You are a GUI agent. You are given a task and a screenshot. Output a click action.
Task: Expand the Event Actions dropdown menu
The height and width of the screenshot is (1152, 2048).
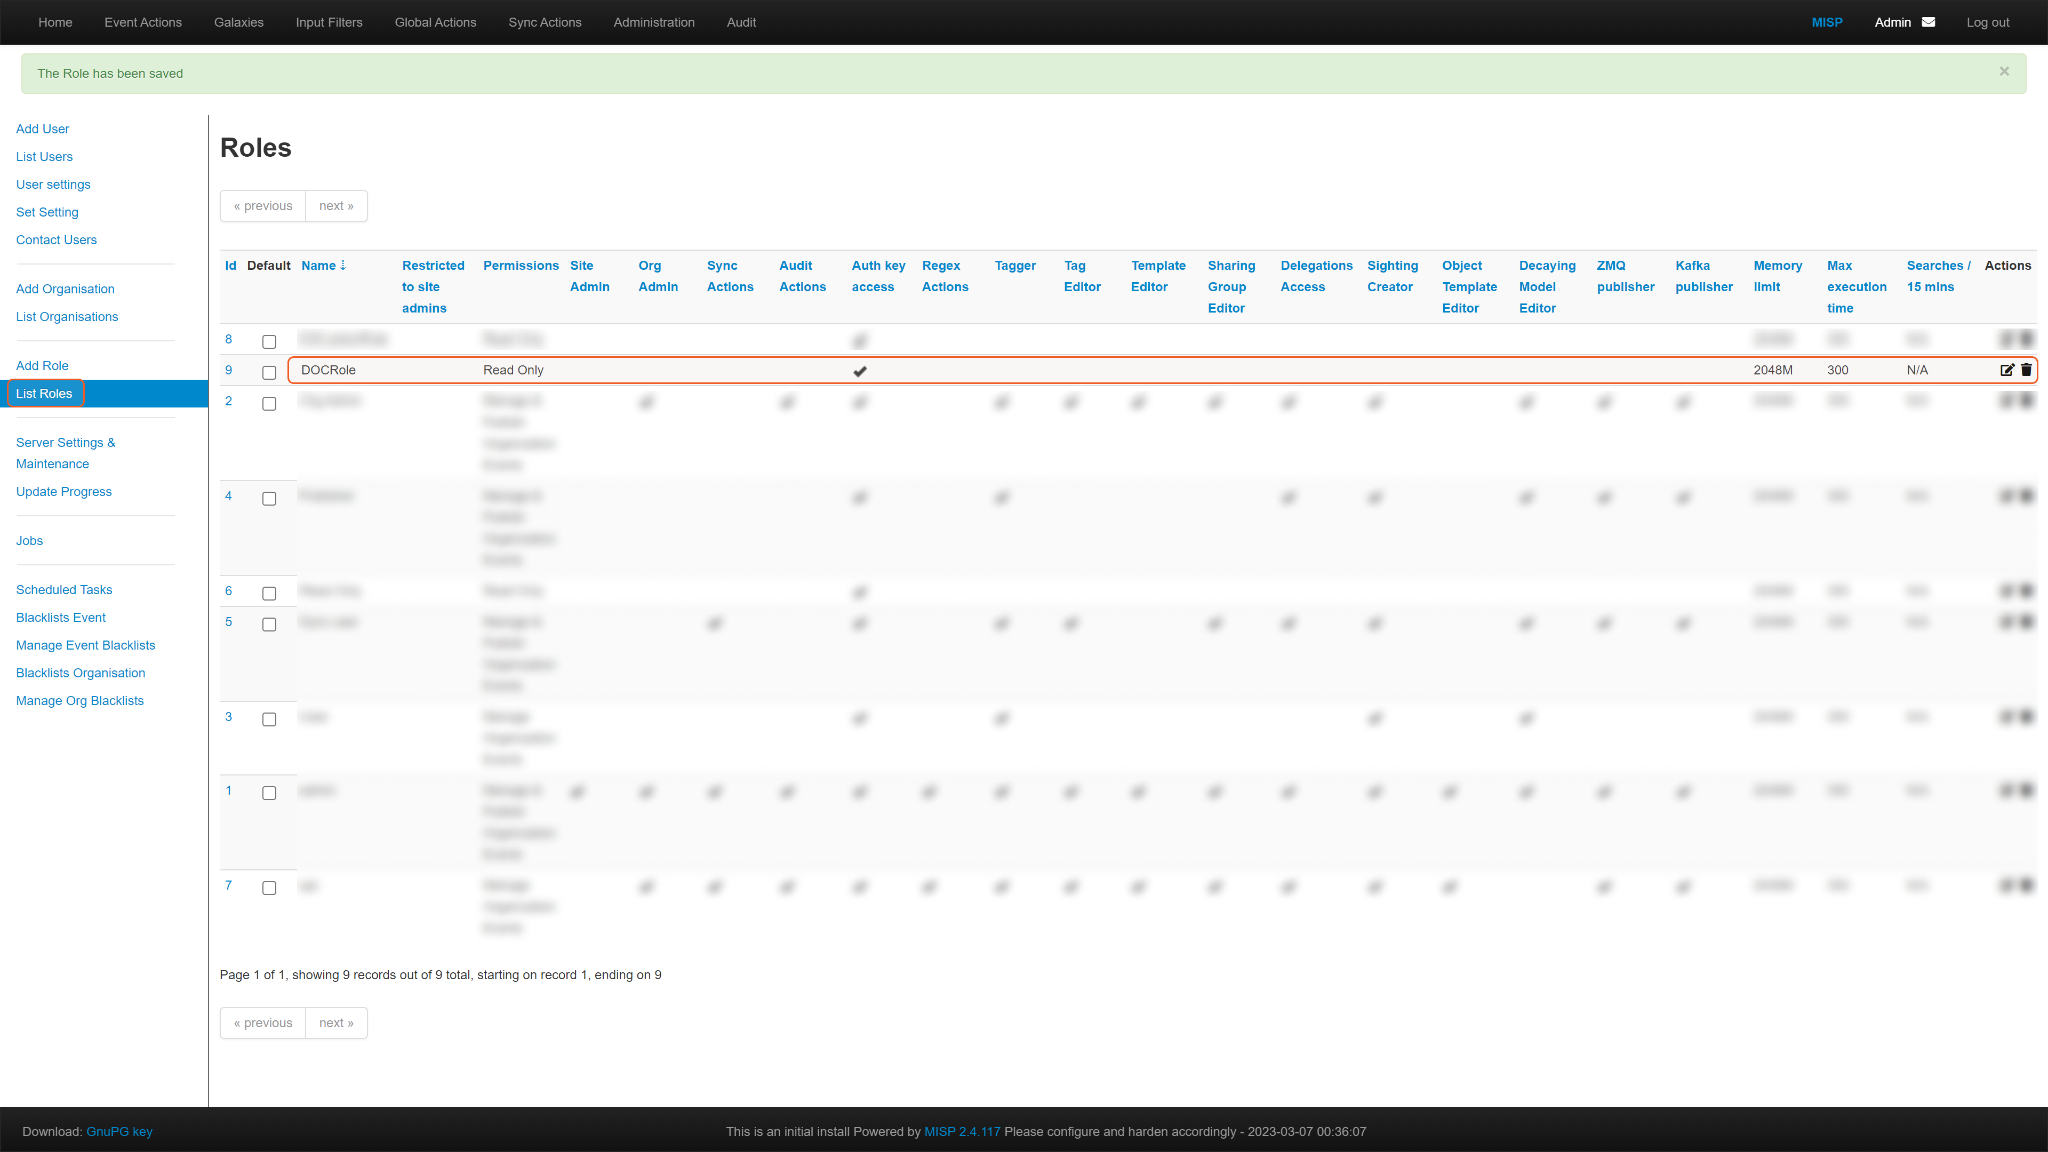[143, 22]
